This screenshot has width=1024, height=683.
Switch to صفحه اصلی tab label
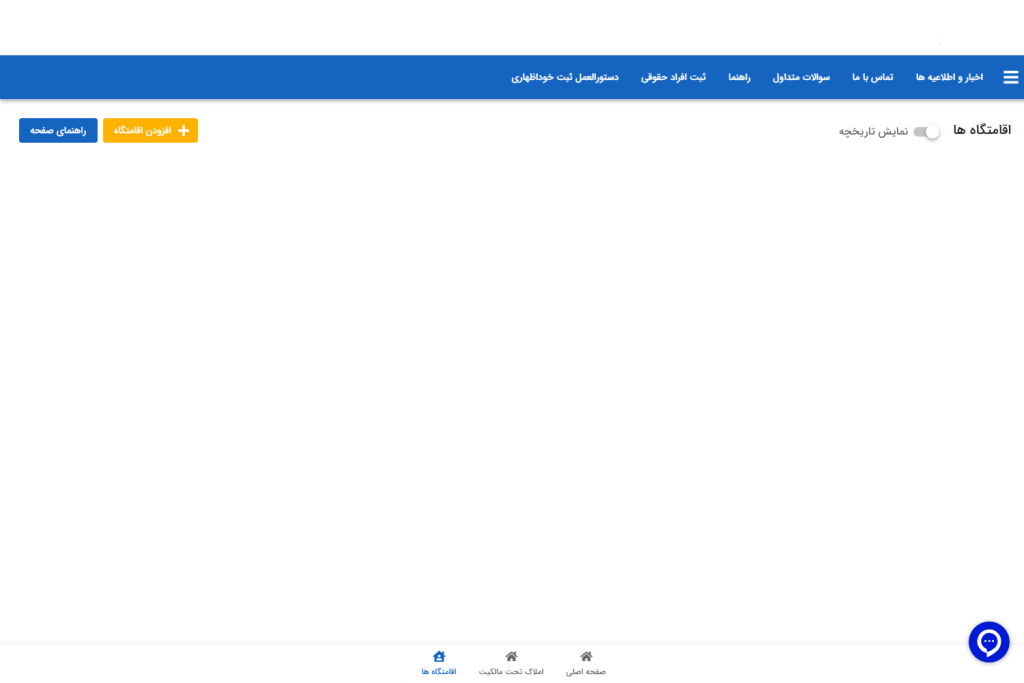(x=586, y=672)
